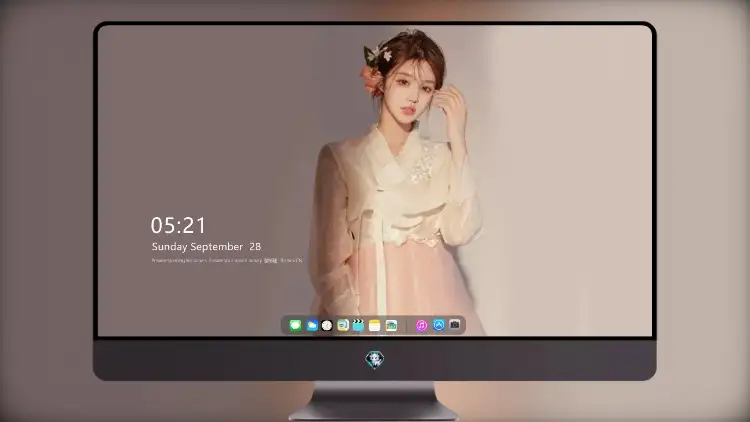Launch the yellow speech-bubble app icon in dock
750x422 pixels.
point(343,325)
